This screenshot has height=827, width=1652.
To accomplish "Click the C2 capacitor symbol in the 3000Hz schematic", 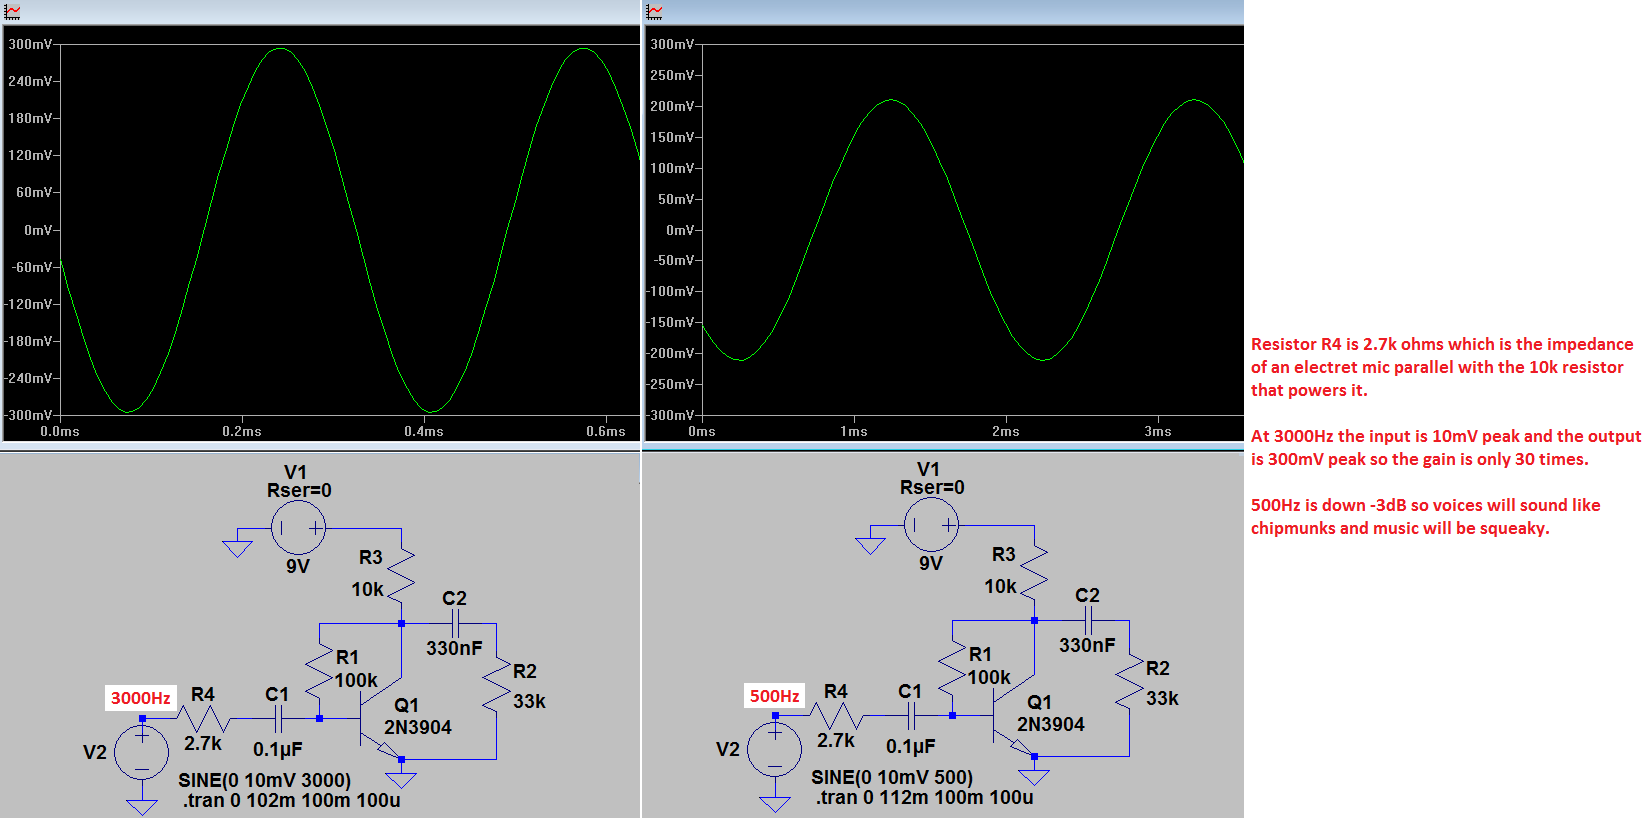I will click(x=455, y=624).
